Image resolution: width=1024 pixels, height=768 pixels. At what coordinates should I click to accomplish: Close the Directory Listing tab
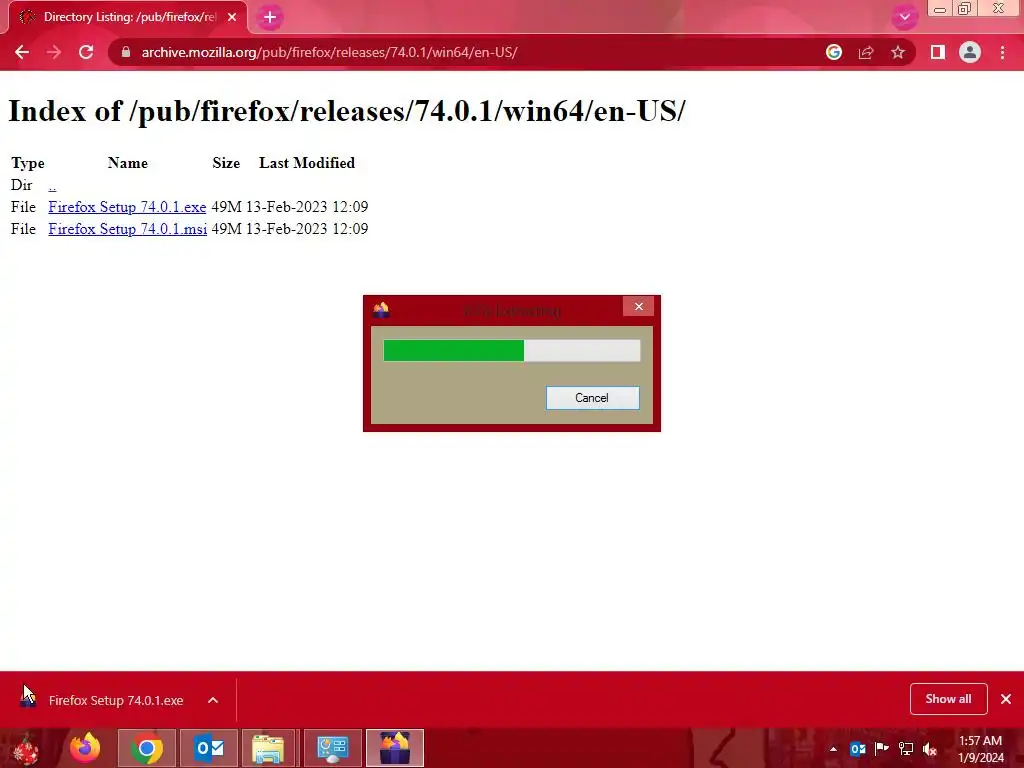click(232, 17)
